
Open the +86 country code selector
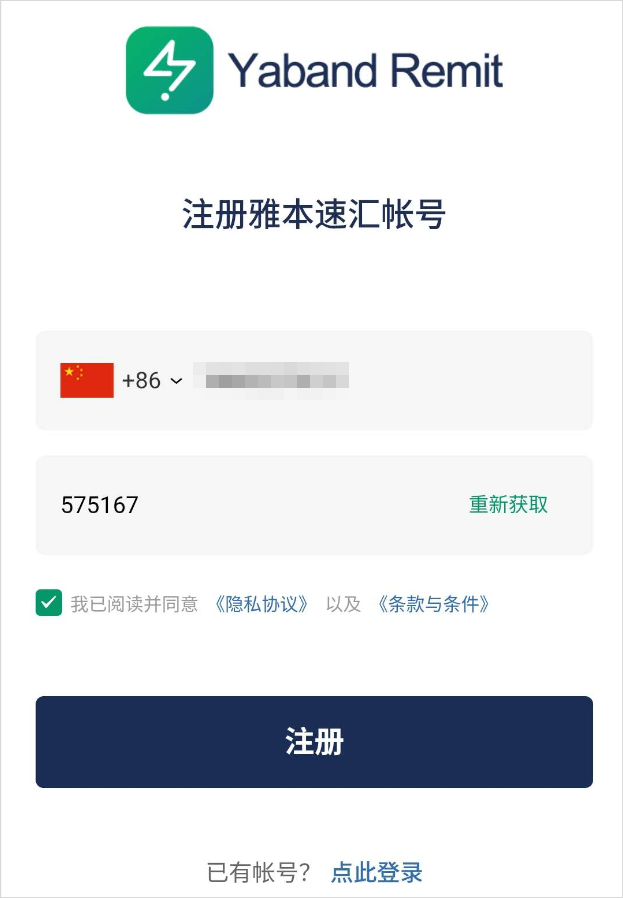[141, 381]
